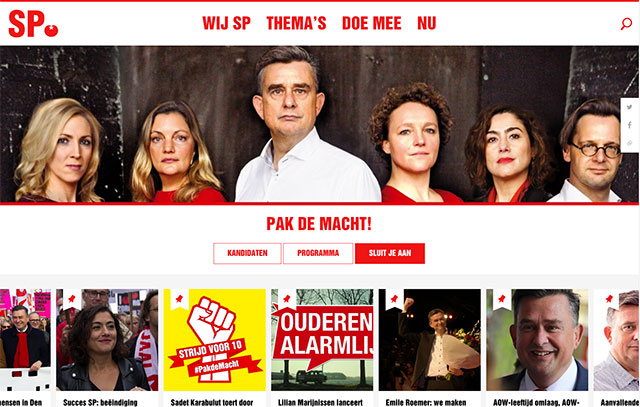The width and height of the screenshot is (640, 407).
Task: Click the red SLUIT JE AAN button
Action: [390, 253]
